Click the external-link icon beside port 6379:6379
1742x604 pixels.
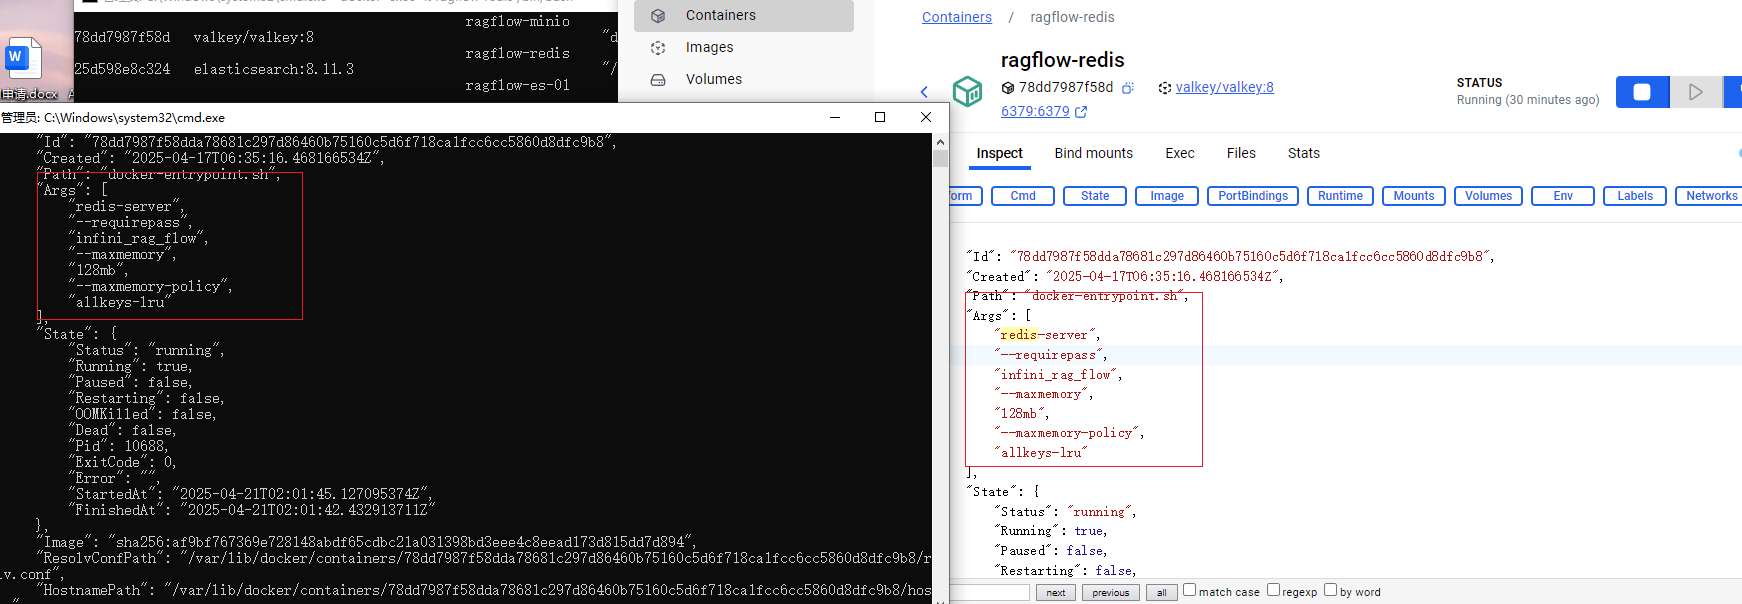pos(1081,112)
